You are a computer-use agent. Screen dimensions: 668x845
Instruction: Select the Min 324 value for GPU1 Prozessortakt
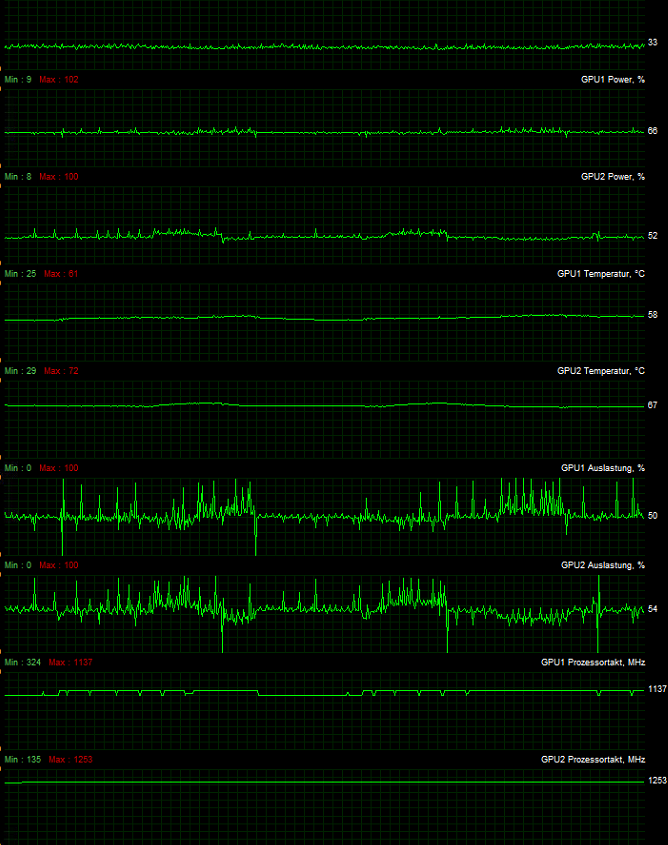click(23, 662)
